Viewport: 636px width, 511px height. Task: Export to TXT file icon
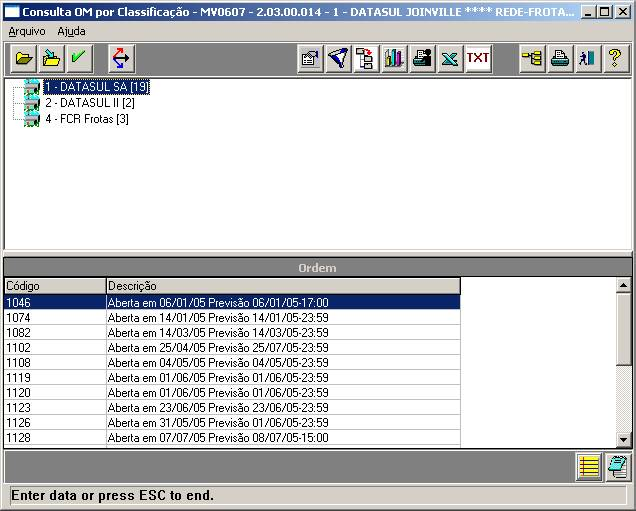(478, 59)
